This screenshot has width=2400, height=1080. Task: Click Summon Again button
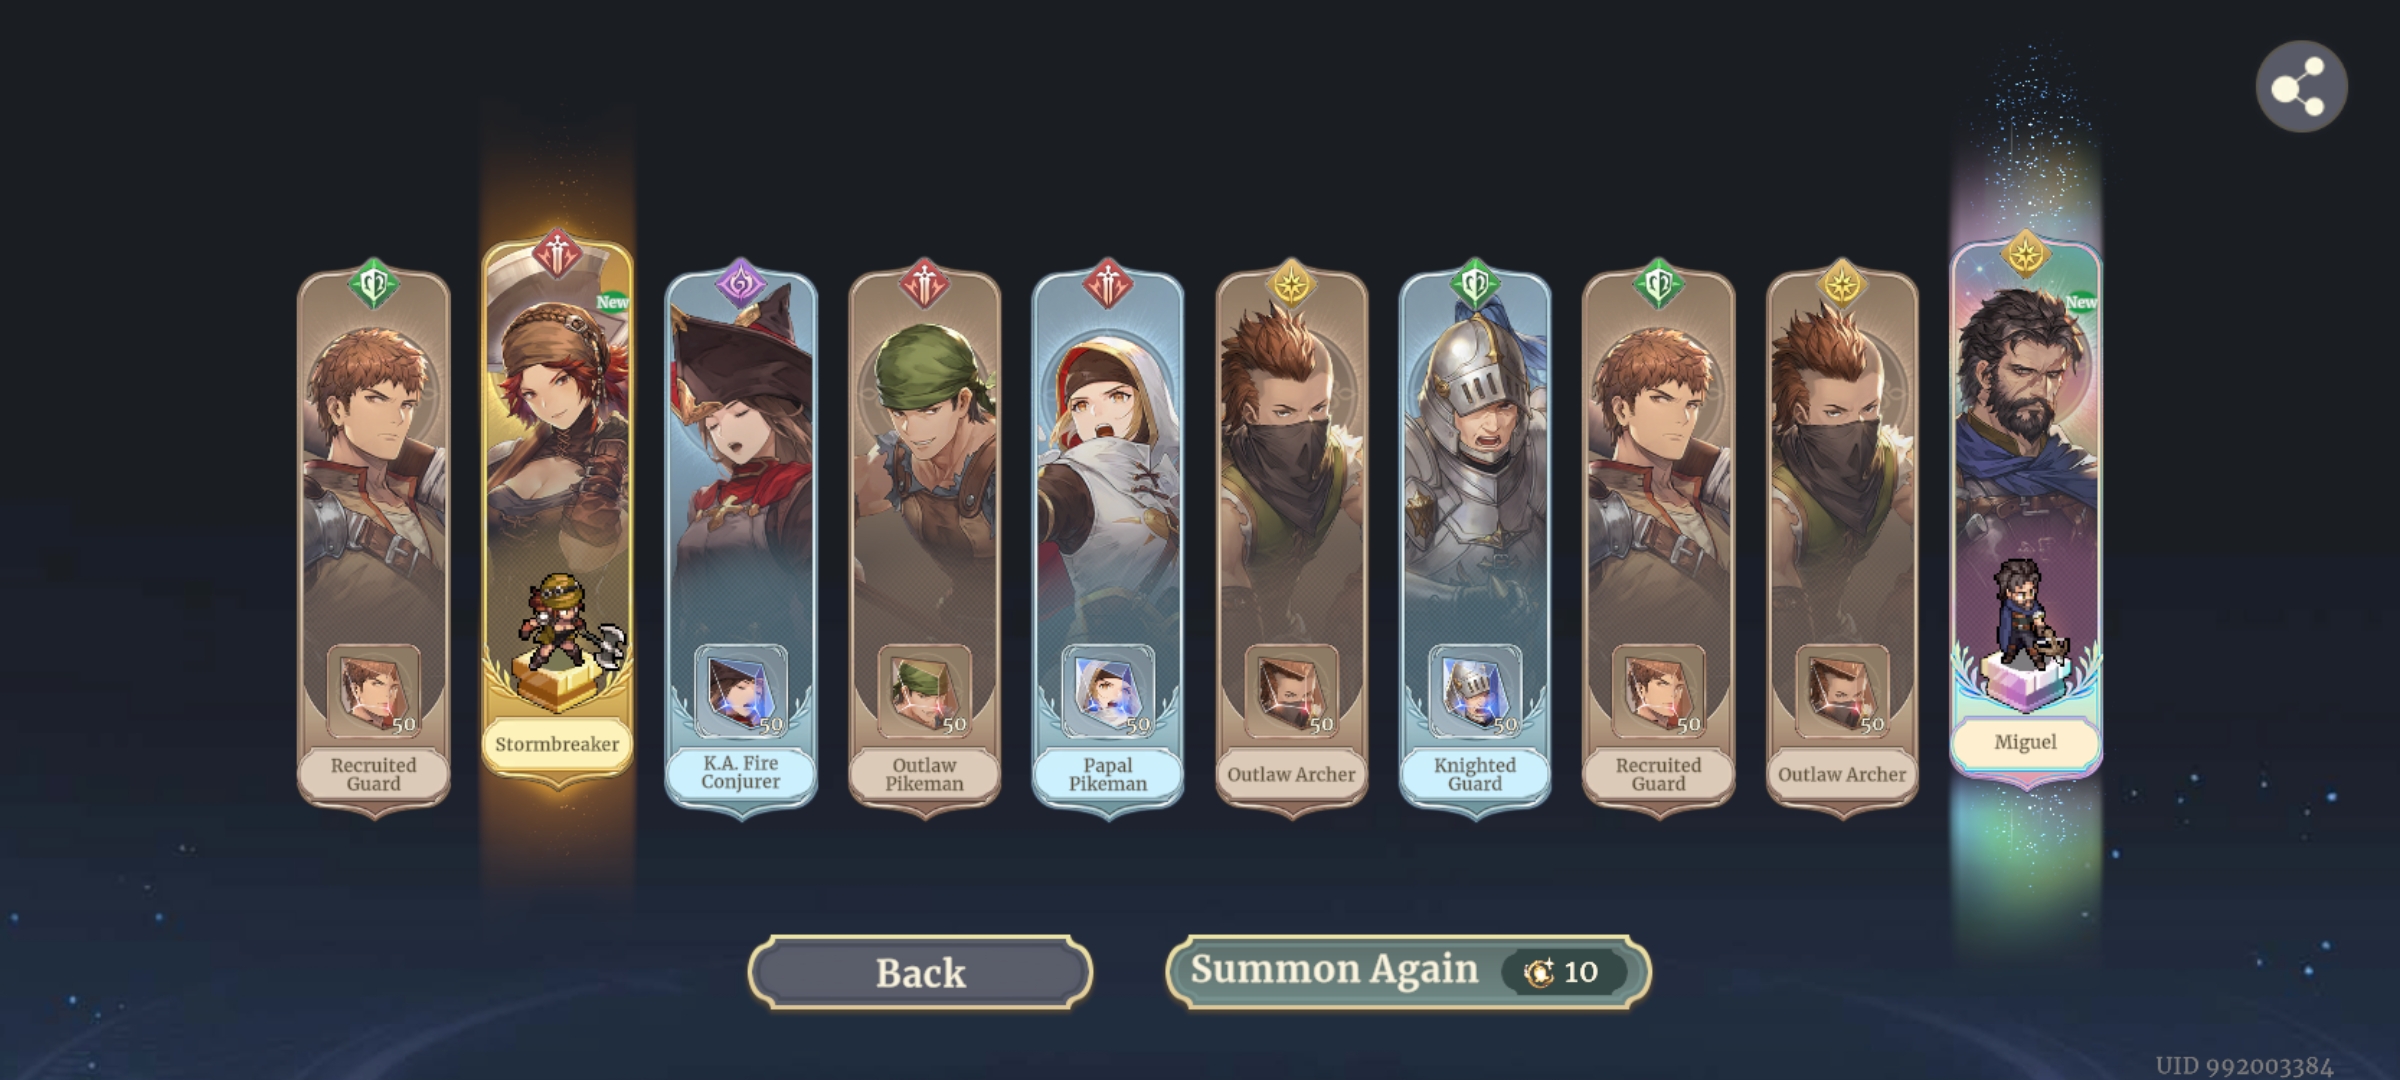coord(1408,971)
